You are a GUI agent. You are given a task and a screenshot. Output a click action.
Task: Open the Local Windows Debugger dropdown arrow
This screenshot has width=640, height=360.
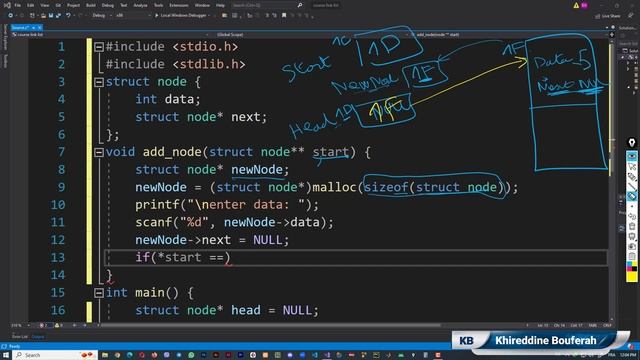209,16
